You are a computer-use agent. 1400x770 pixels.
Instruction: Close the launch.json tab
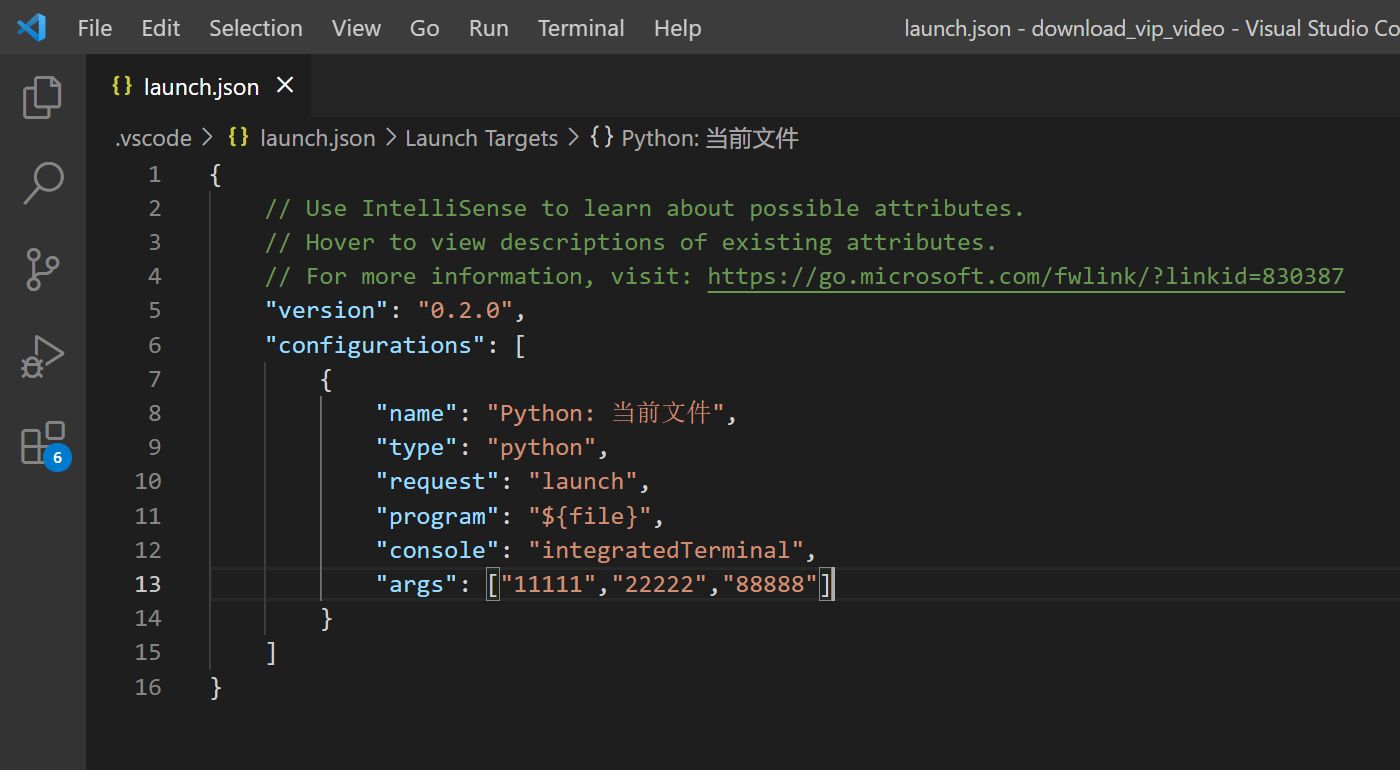point(285,86)
